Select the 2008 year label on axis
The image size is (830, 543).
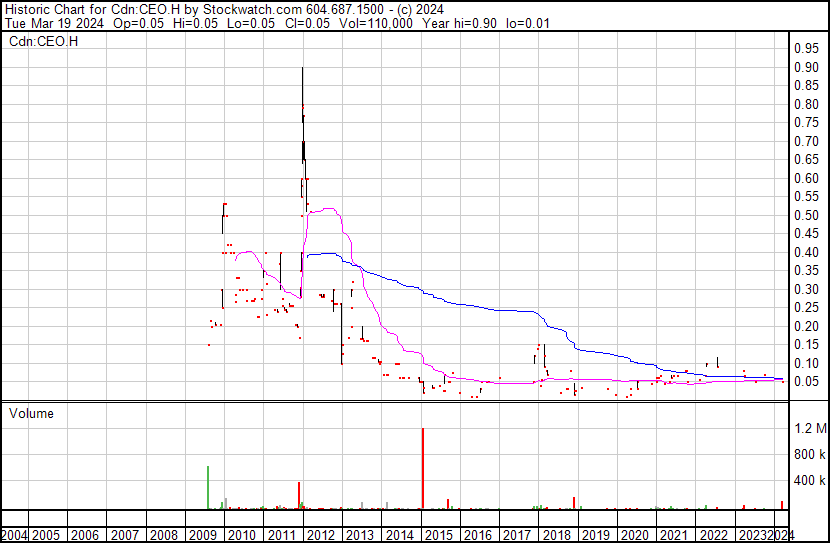[x=164, y=535]
